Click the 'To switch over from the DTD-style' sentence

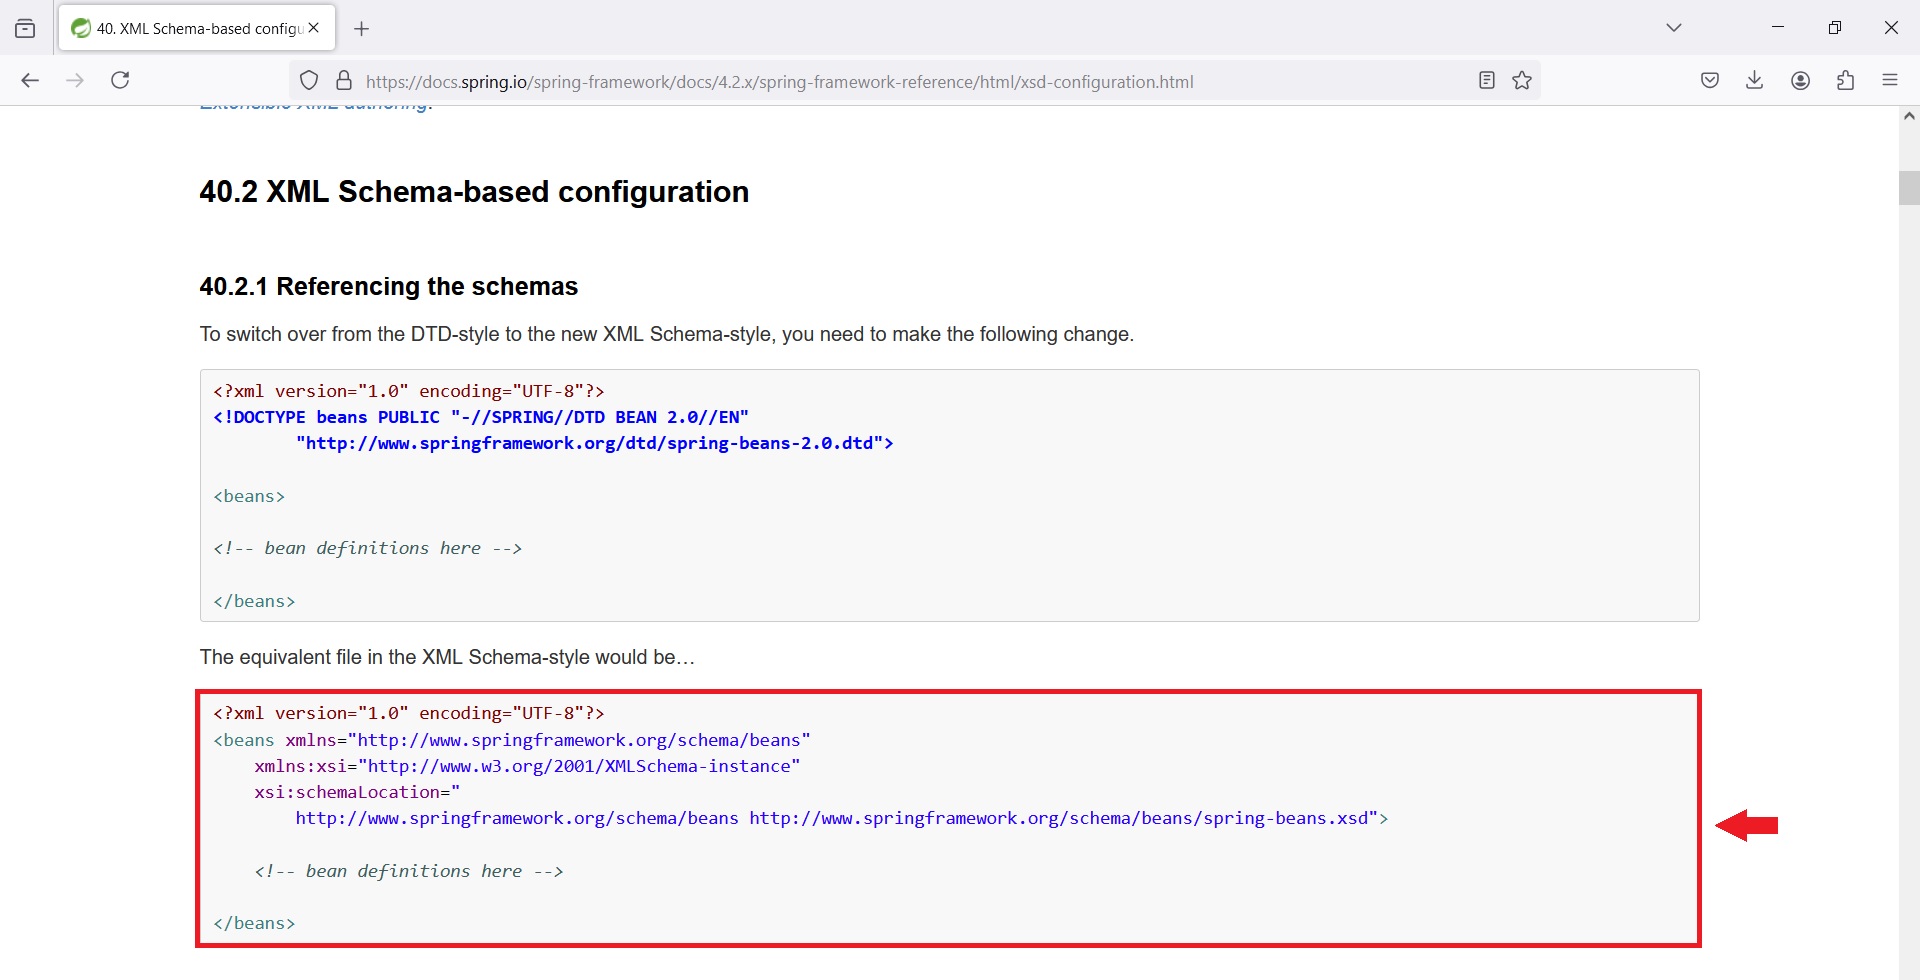pyautogui.click(x=666, y=334)
